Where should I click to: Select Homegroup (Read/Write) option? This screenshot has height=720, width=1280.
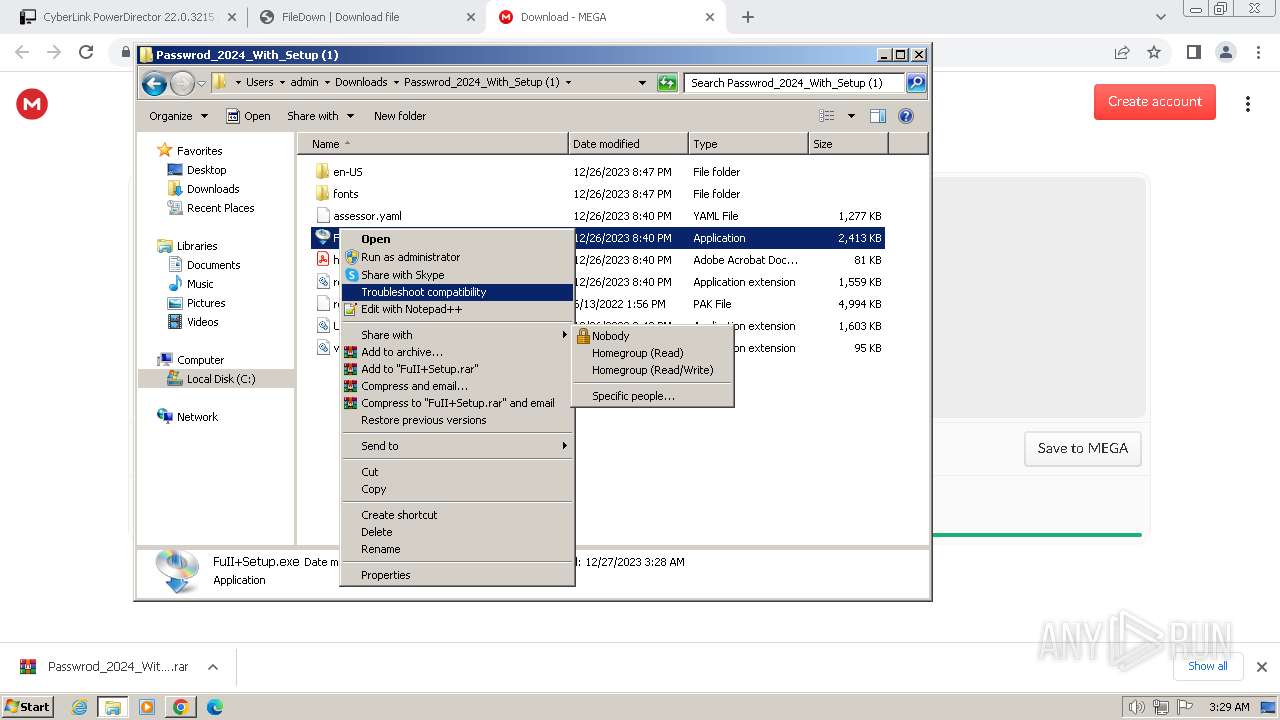(x=653, y=370)
